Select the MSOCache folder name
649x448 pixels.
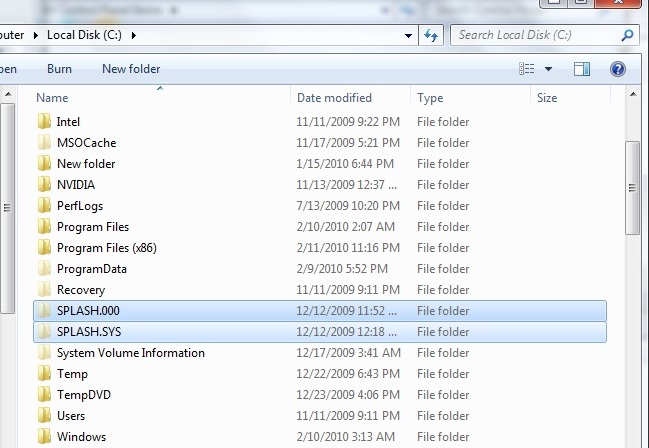click(x=87, y=143)
